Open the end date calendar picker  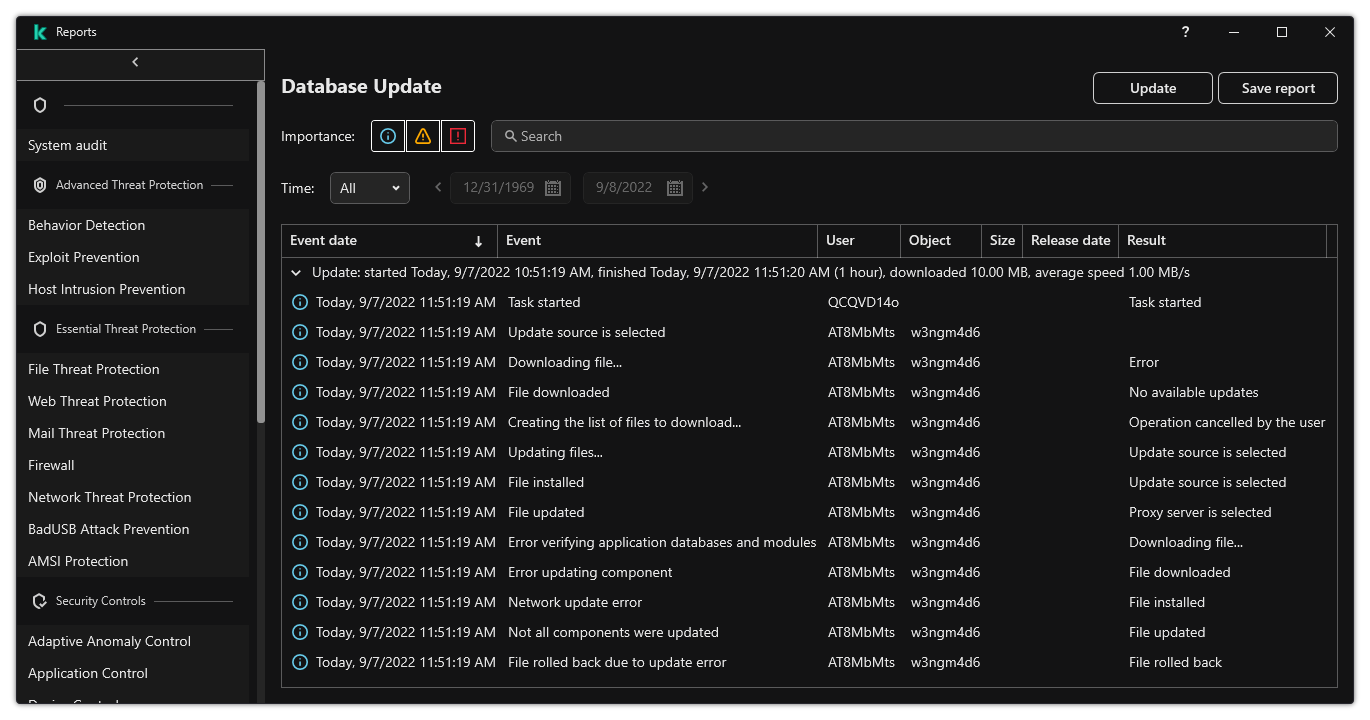pos(674,188)
